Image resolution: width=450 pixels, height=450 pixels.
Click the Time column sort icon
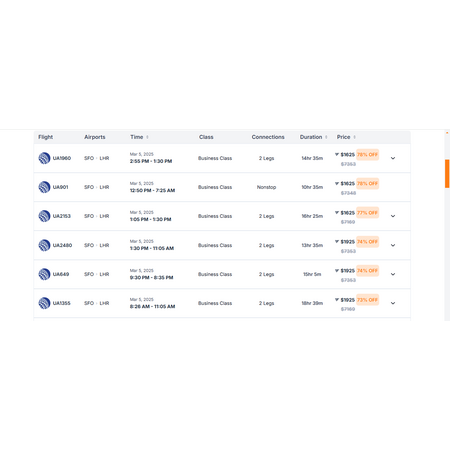[147, 137]
